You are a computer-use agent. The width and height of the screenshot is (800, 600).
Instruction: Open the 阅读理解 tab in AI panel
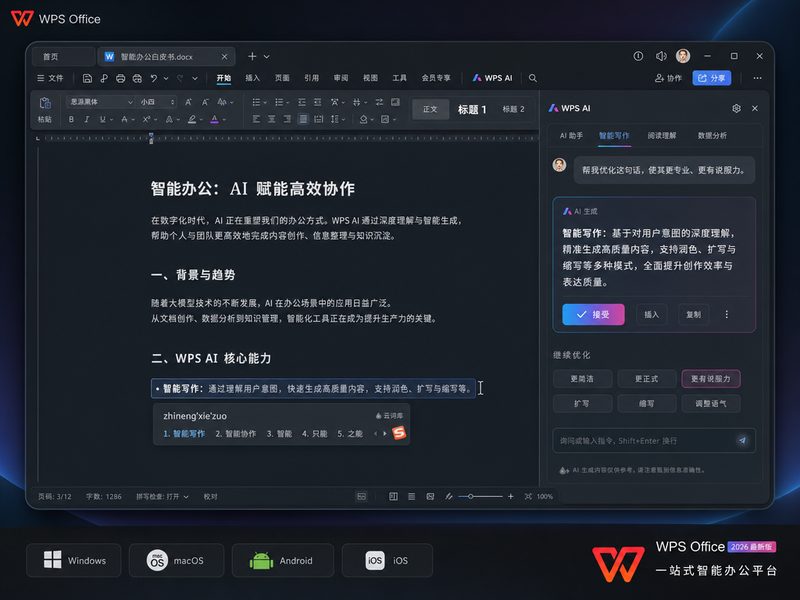[662, 135]
